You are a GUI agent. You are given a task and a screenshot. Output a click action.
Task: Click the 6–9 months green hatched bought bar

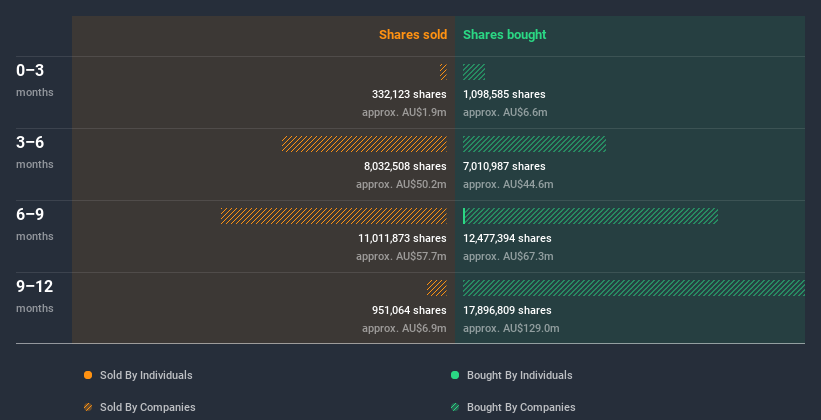click(592, 216)
